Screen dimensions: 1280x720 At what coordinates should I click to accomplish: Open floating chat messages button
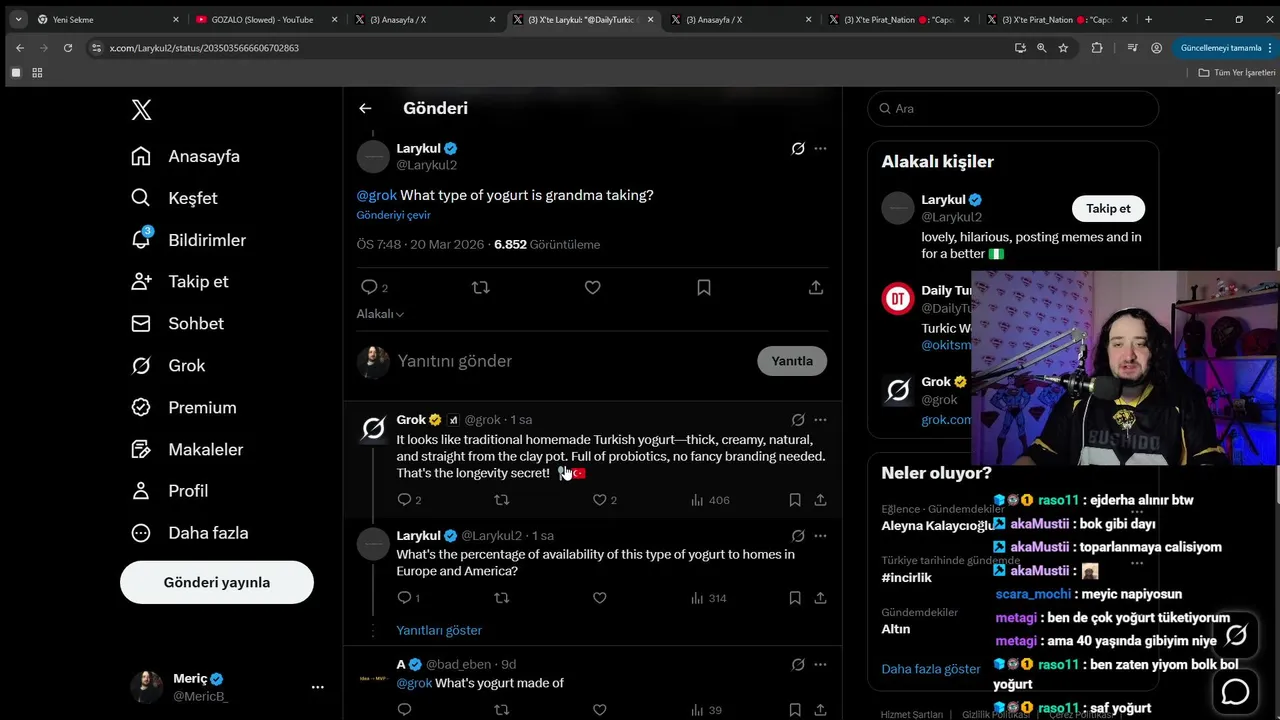1236,691
